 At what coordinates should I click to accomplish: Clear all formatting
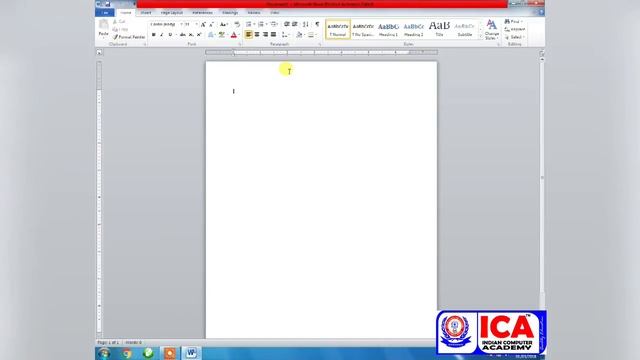click(x=237, y=24)
